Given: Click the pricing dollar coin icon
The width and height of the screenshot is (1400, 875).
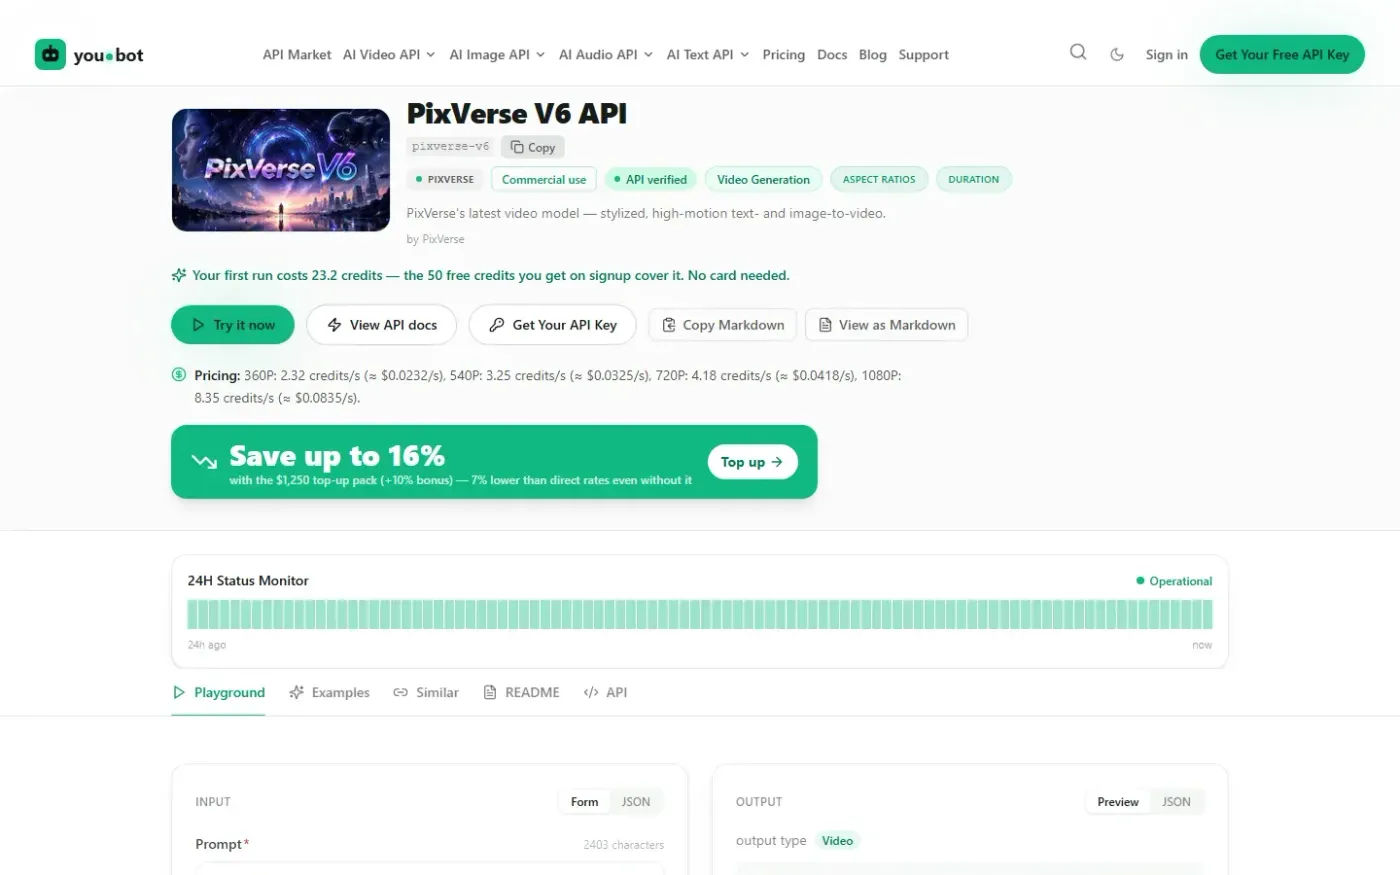Looking at the screenshot, I should [179, 375].
